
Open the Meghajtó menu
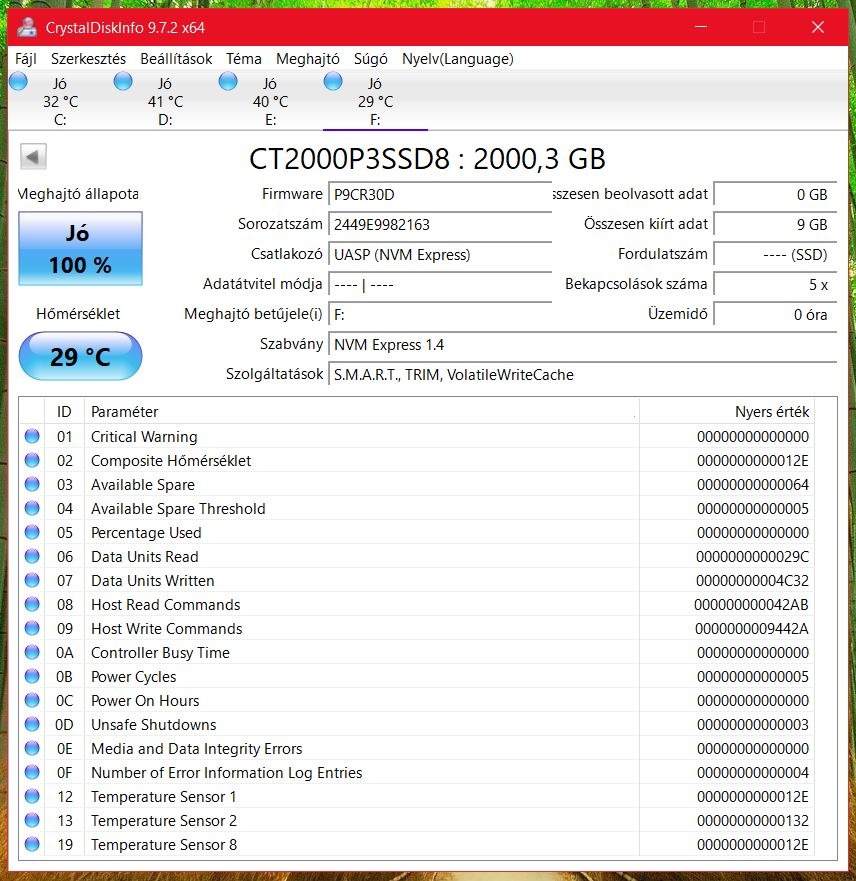click(308, 59)
